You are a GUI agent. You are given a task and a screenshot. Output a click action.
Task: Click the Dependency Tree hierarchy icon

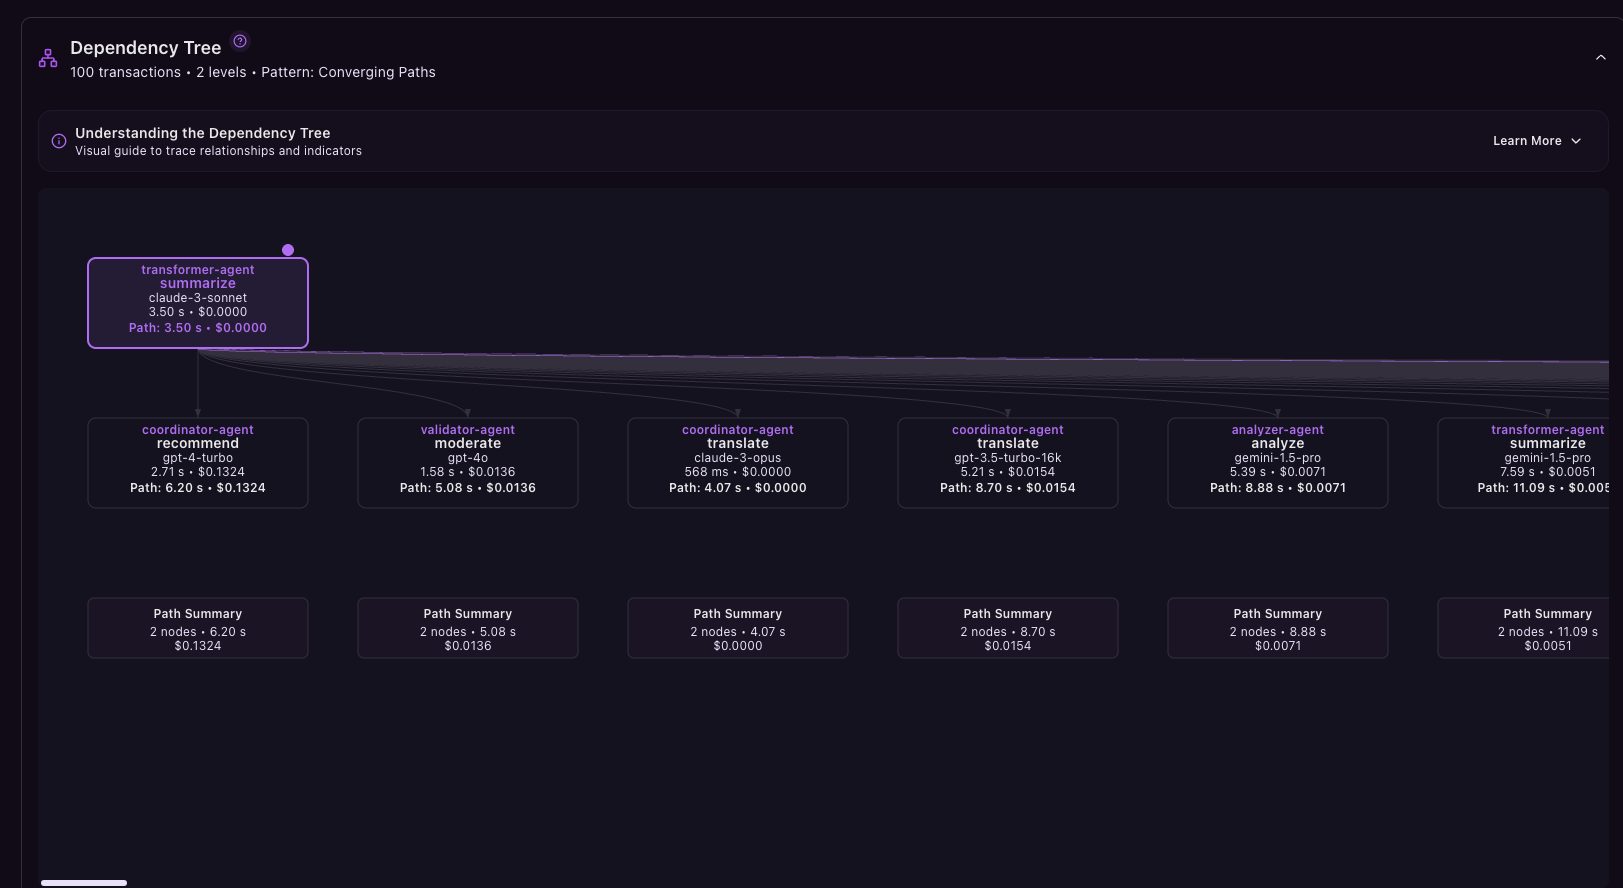[x=48, y=59]
